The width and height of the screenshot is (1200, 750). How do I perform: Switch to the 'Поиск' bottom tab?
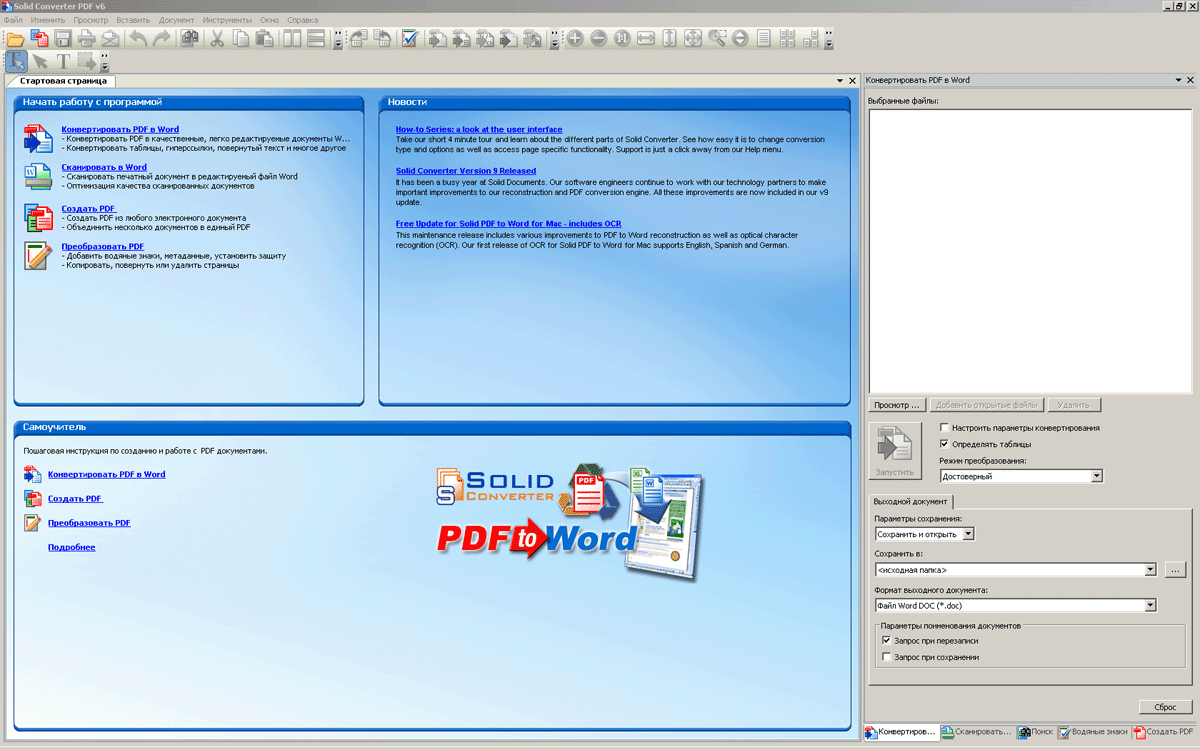coord(1035,732)
